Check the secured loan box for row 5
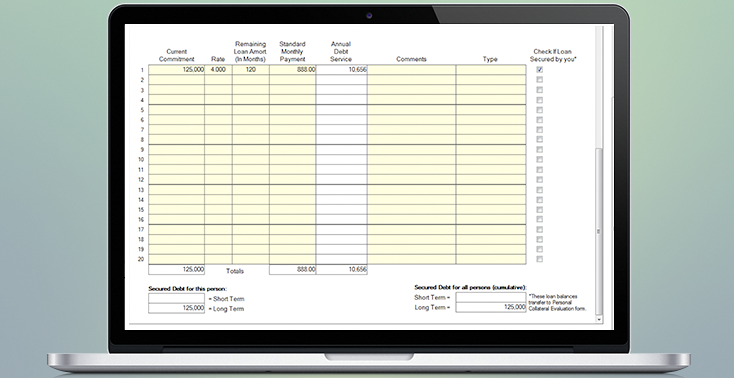This screenshot has height=378, width=734. 540,110
